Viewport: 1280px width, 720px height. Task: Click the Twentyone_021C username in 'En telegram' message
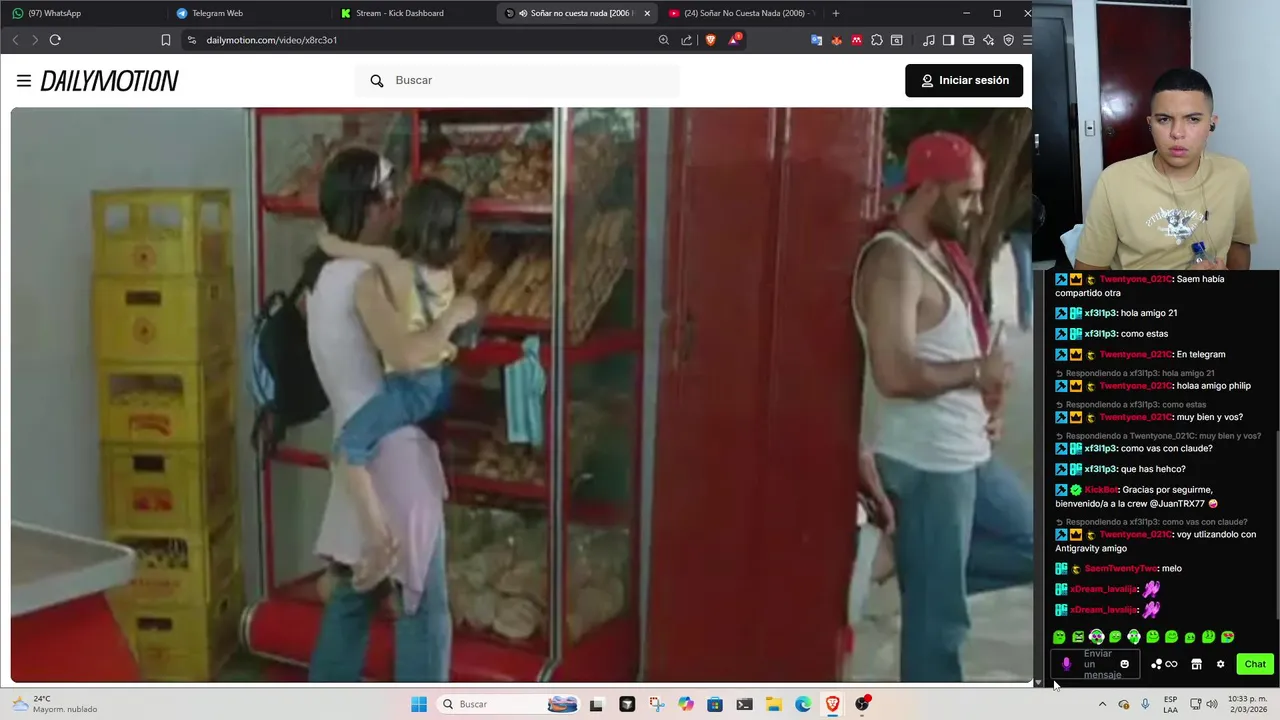1135,354
